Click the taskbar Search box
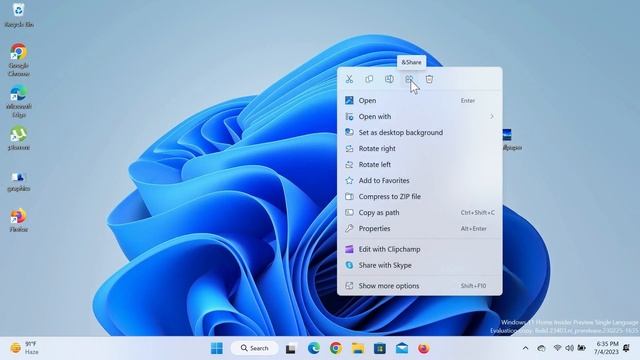Viewport: 640px width, 360px height. (255, 348)
